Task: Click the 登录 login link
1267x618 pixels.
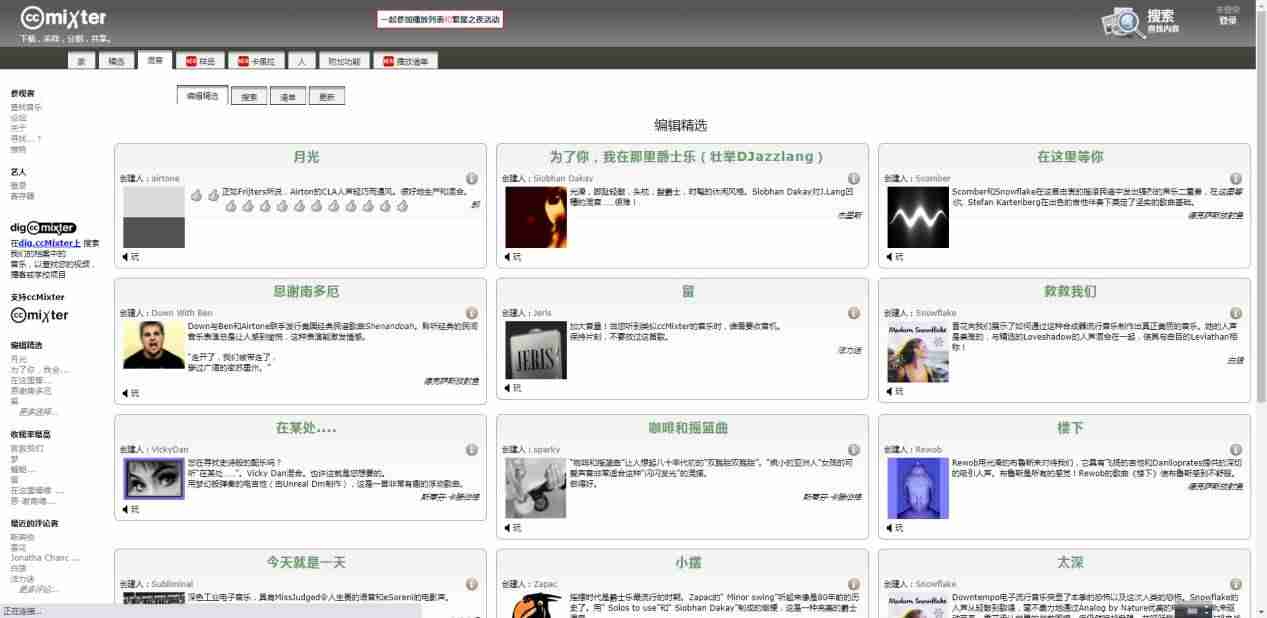Action: pyautogui.click(x=1227, y=20)
